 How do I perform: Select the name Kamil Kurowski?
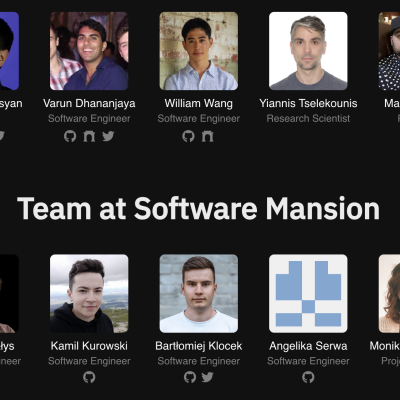[x=89, y=346]
